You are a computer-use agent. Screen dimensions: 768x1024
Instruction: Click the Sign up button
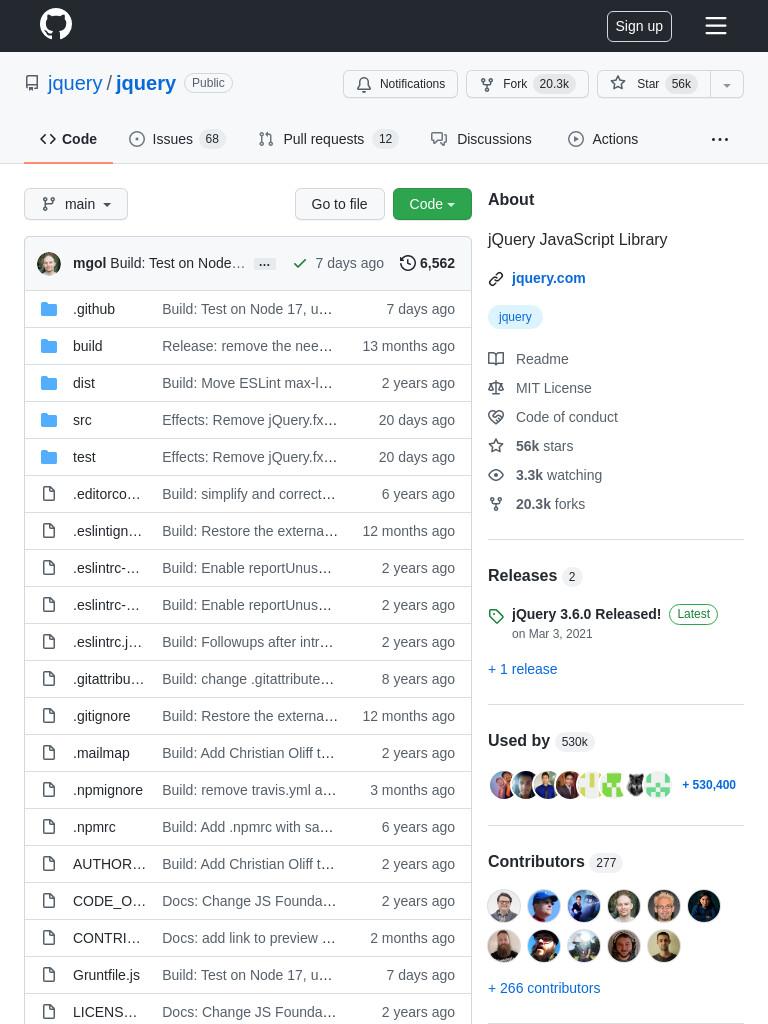click(639, 26)
